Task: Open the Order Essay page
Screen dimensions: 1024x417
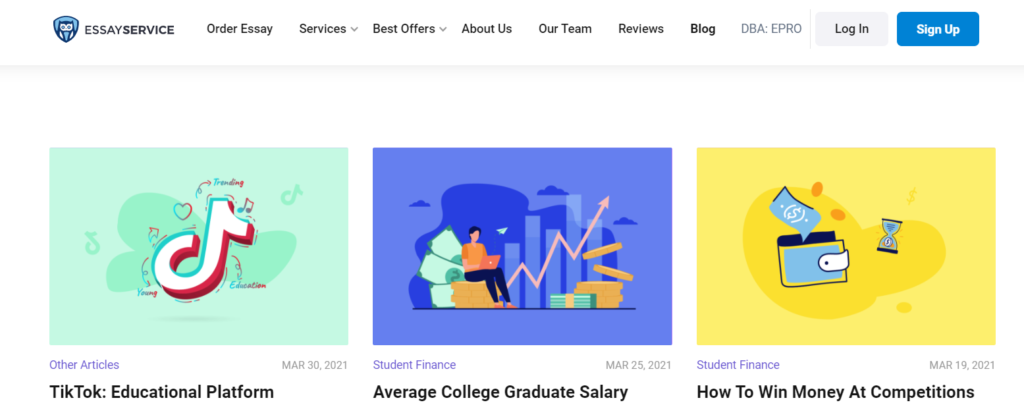Action: 240,29
